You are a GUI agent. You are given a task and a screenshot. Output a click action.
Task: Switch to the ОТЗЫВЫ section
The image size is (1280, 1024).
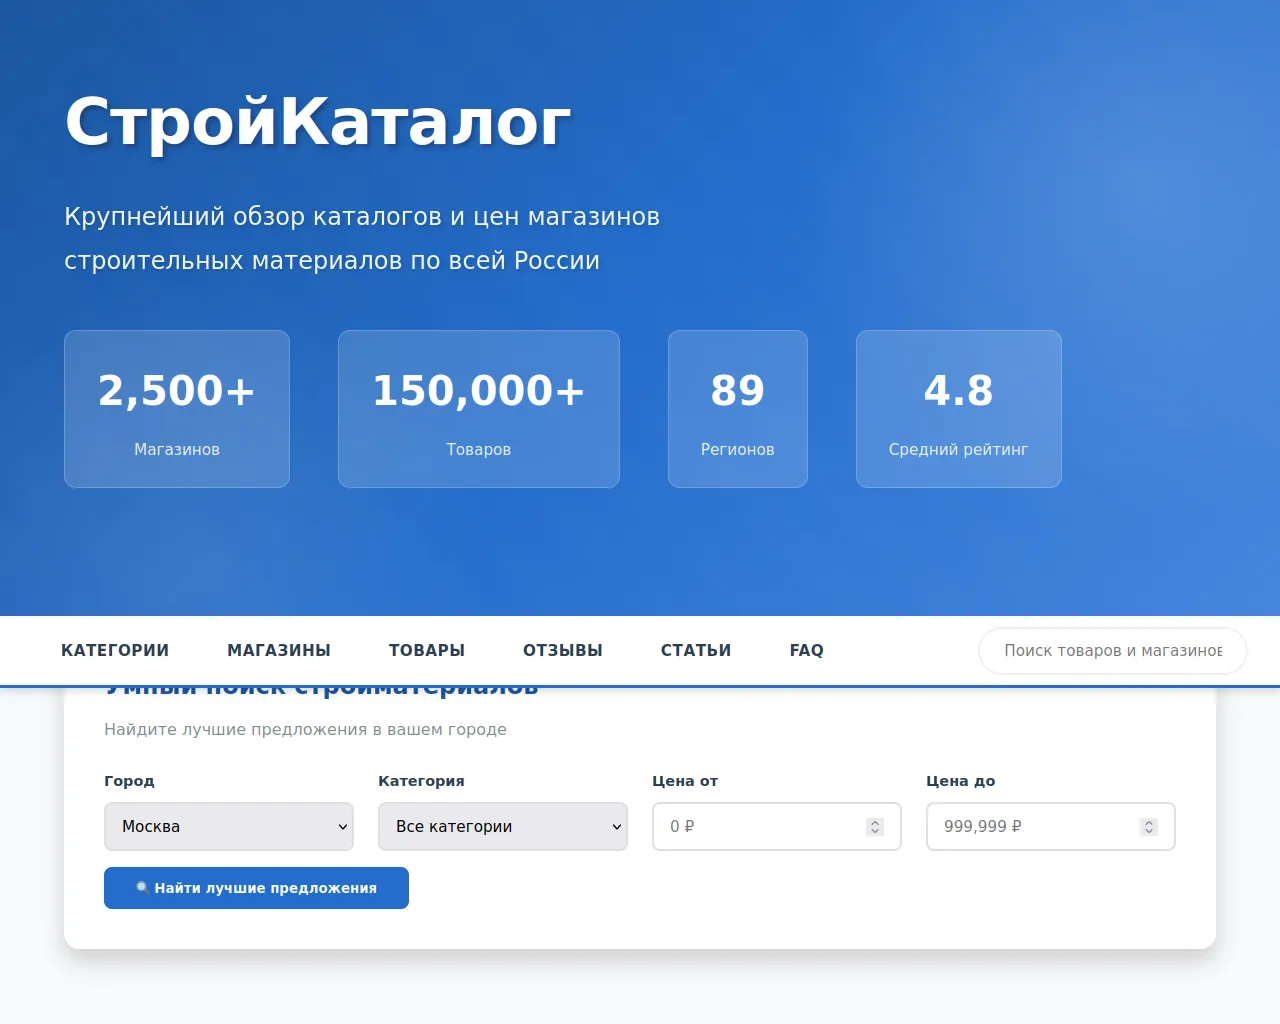click(563, 650)
